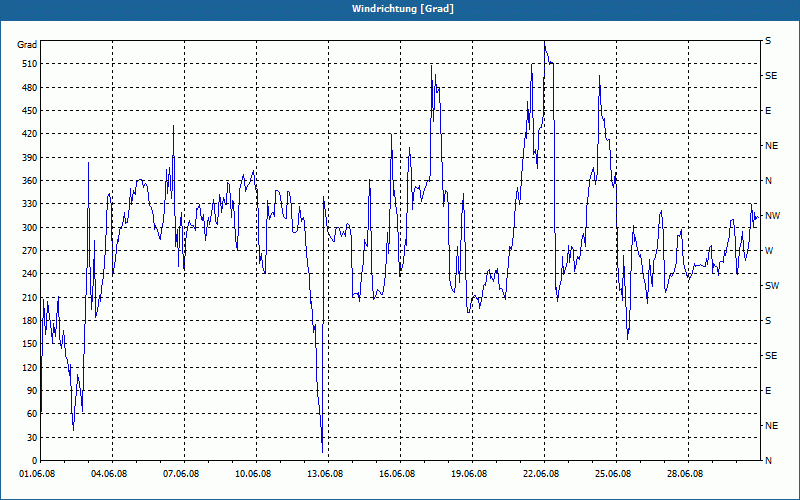Select the date label 13.06.08

[325, 474]
